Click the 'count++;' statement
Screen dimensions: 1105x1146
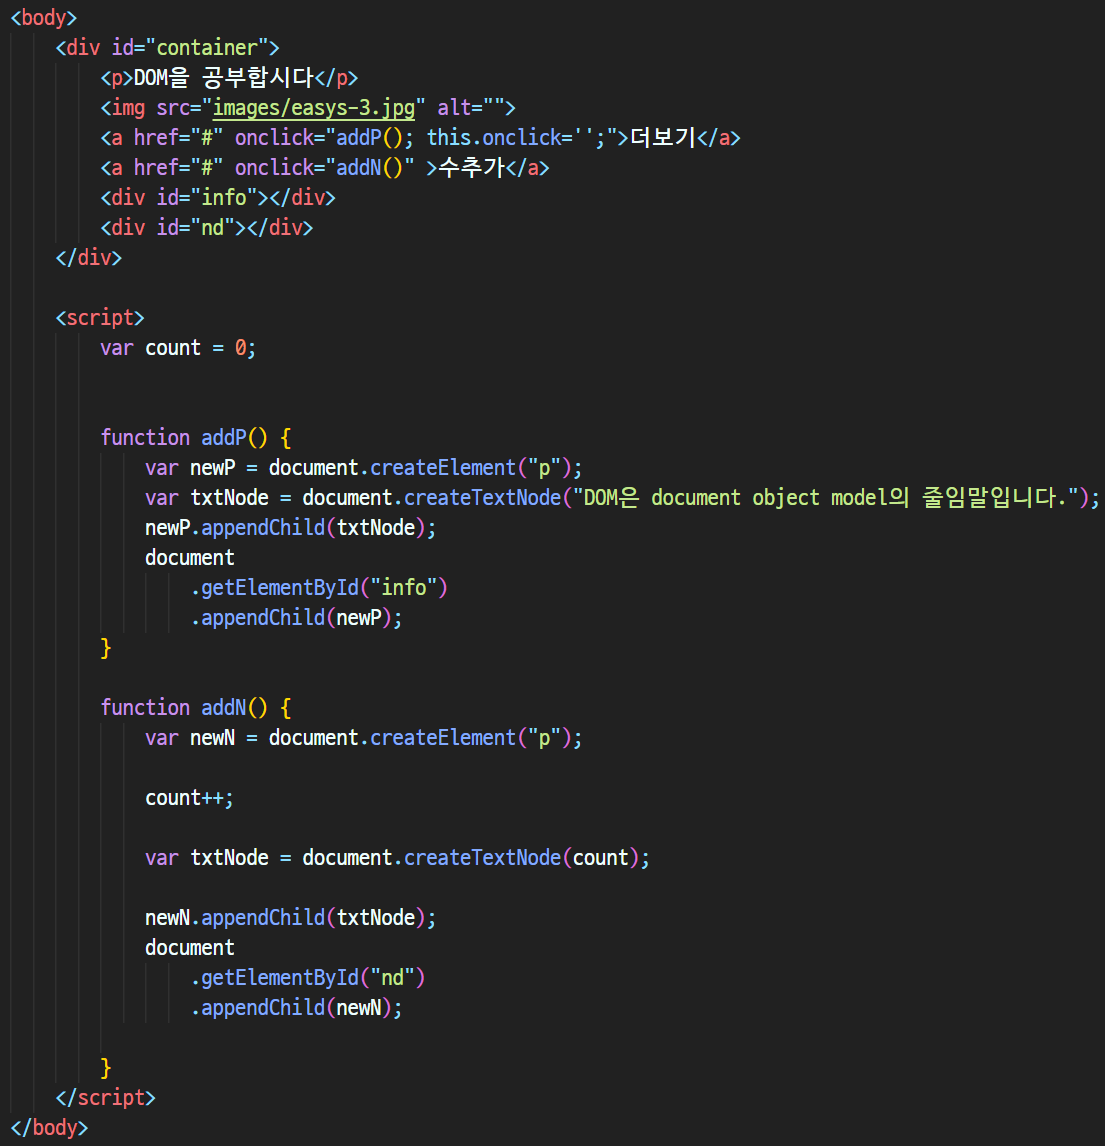point(189,798)
